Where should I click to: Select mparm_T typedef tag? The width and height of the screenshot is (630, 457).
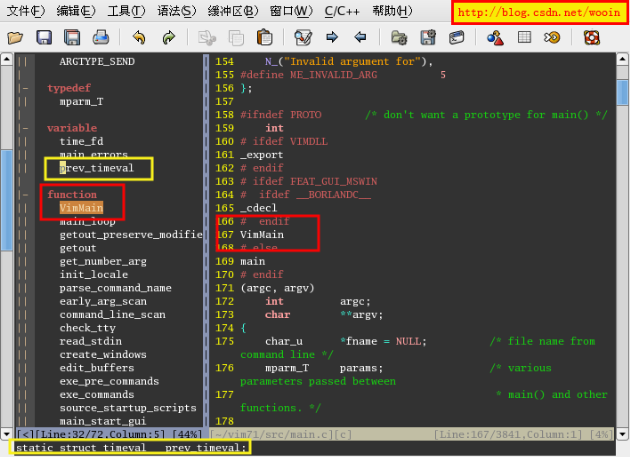point(82,101)
